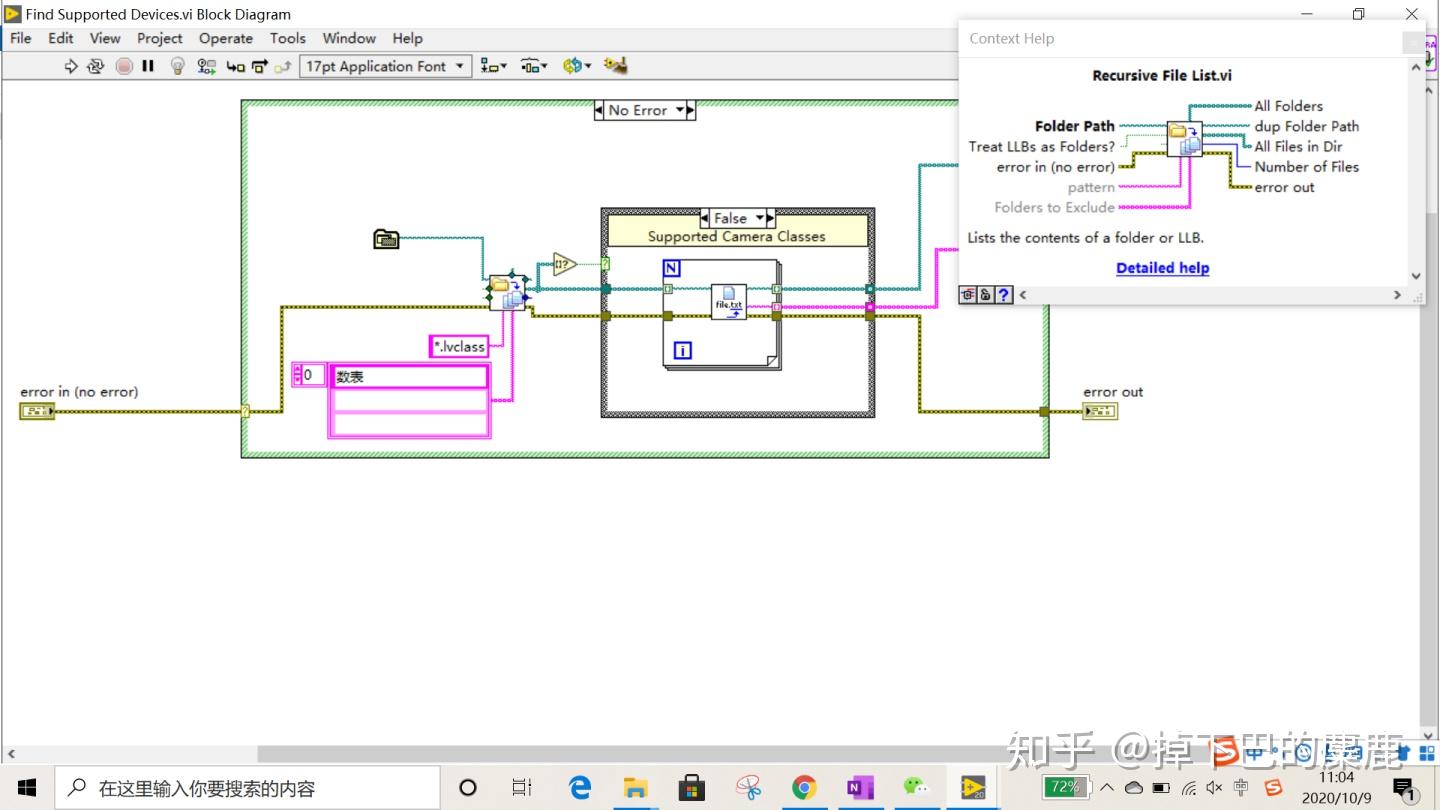Click the folder path constant on diagram
The height and width of the screenshot is (810, 1440).
click(386, 238)
